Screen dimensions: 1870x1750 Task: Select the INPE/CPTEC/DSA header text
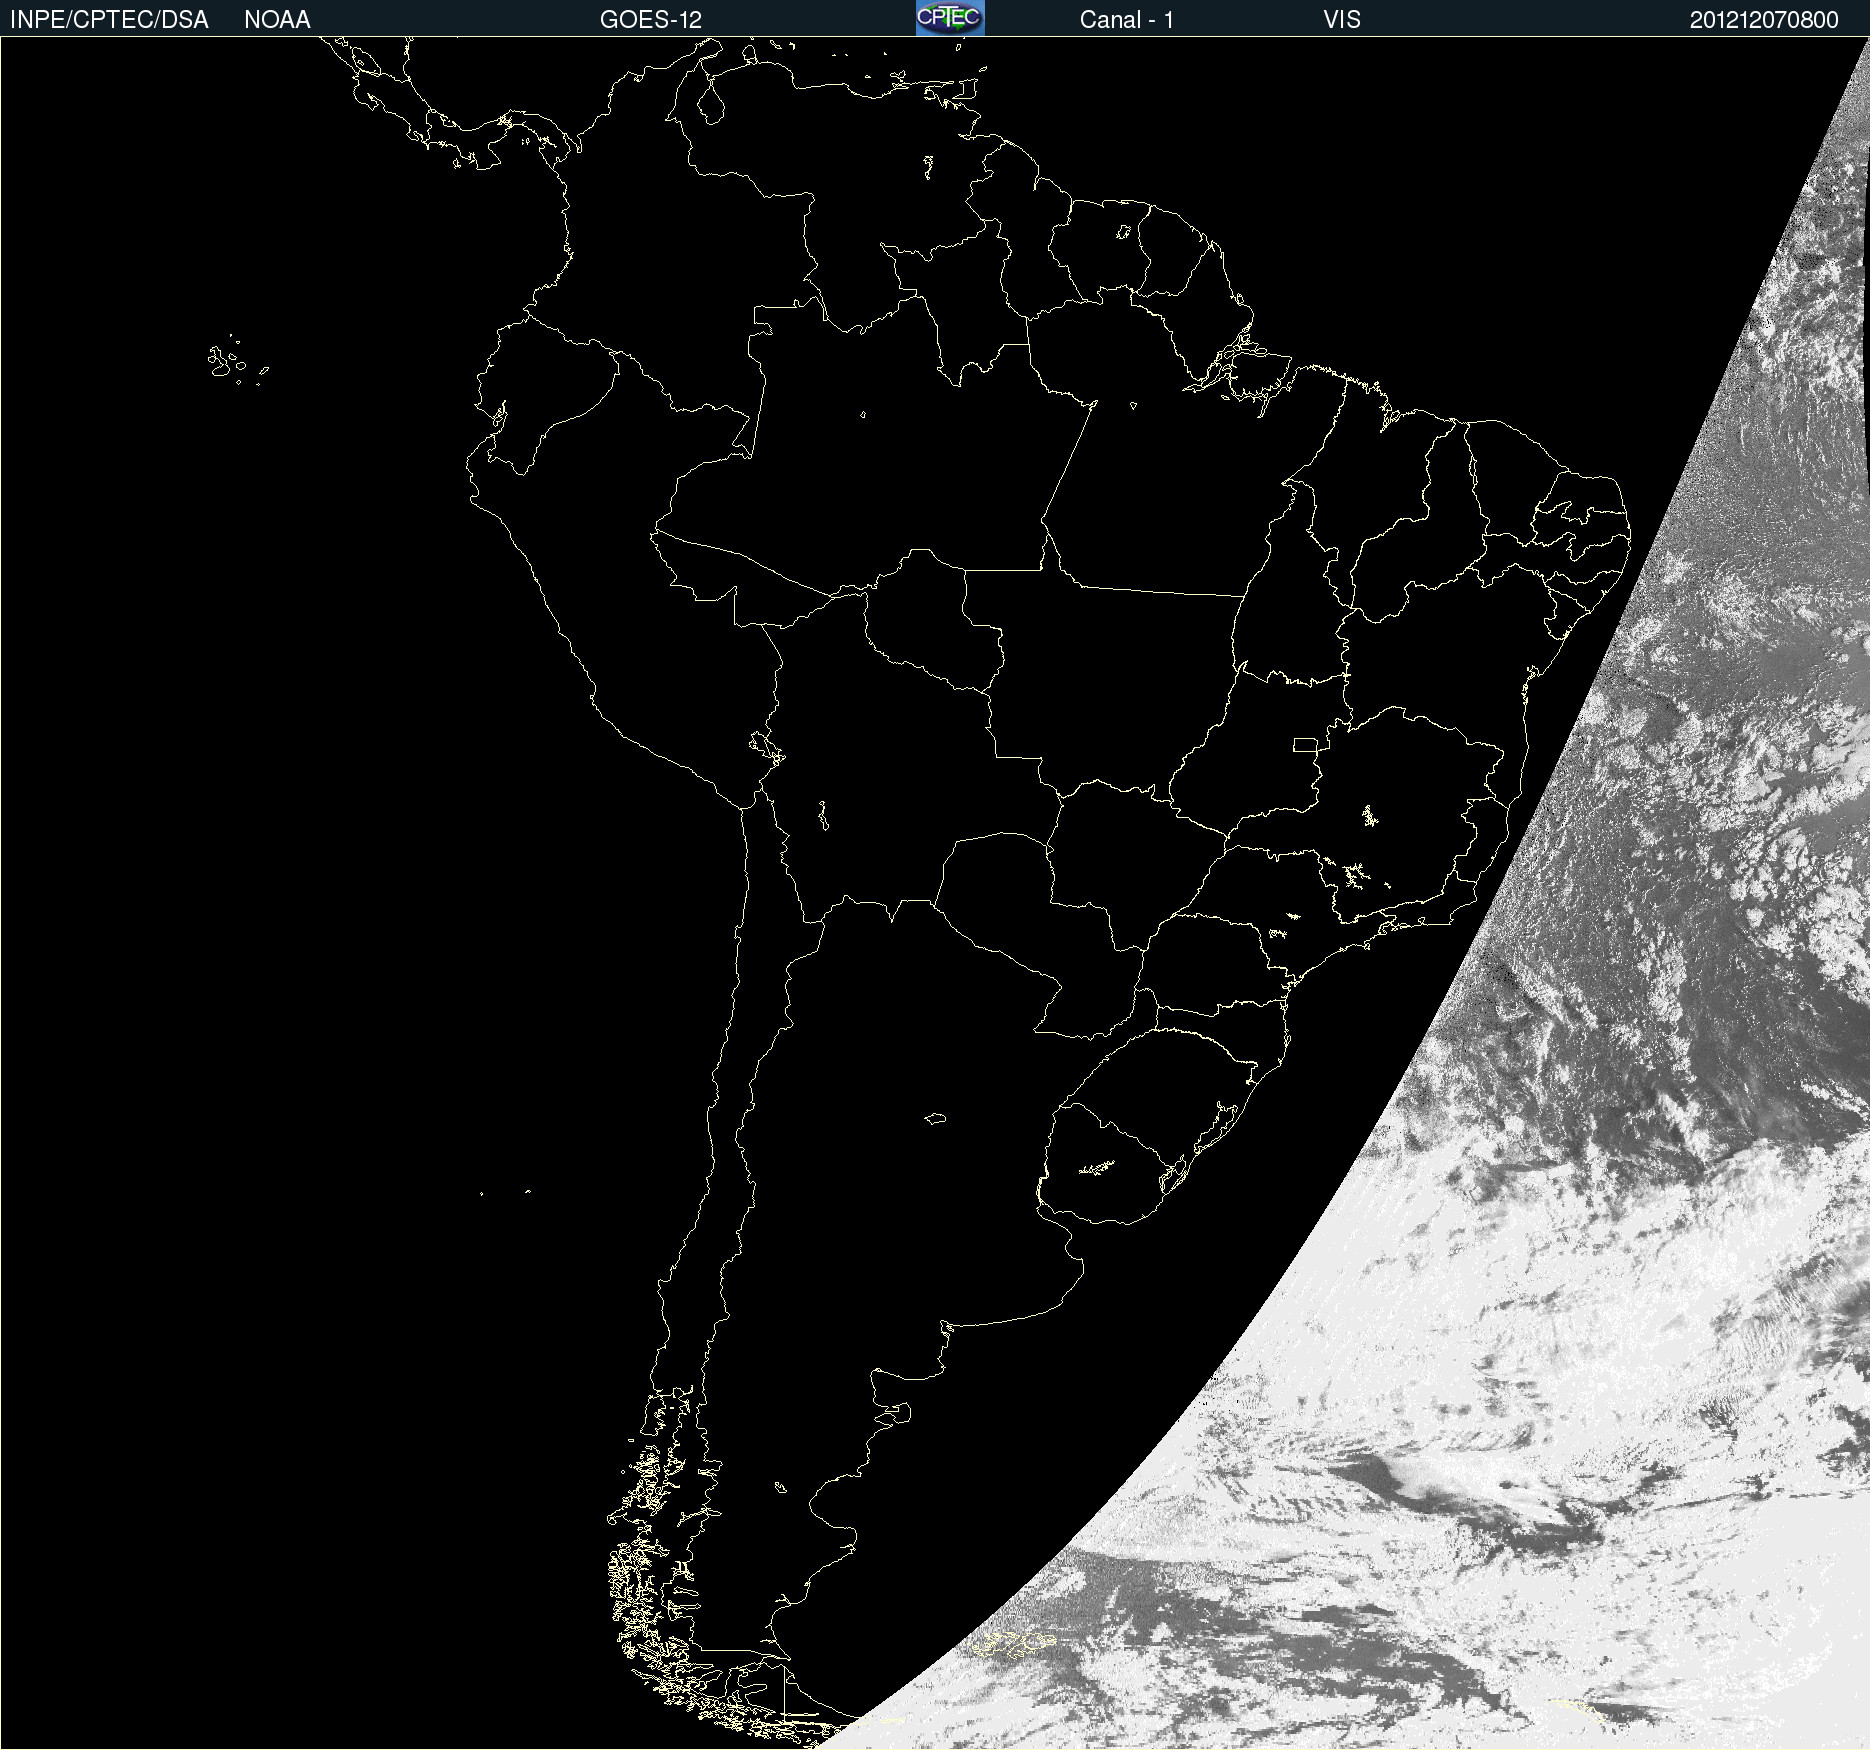pos(109,20)
